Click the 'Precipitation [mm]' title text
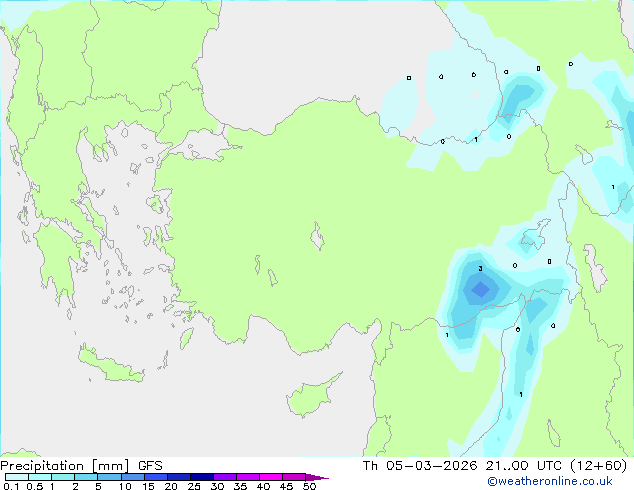 coord(65,466)
